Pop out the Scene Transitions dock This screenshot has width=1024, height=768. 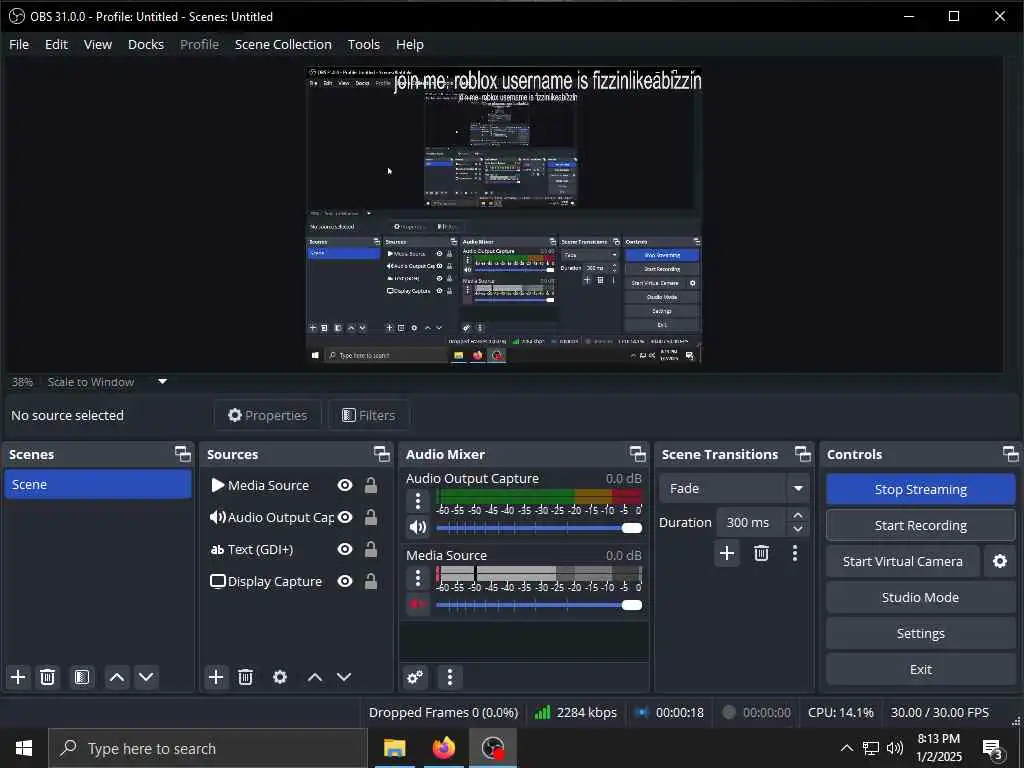(803, 454)
